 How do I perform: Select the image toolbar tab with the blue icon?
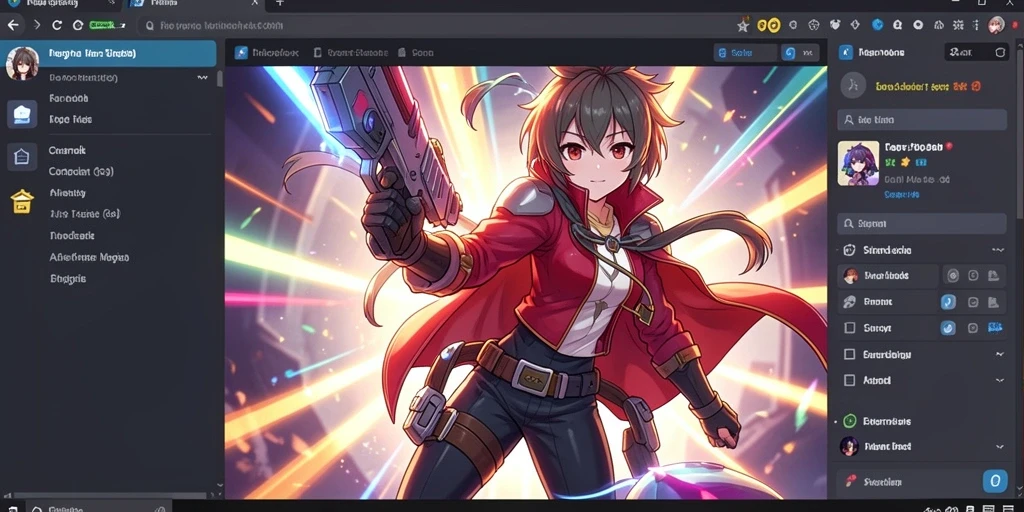coord(266,53)
